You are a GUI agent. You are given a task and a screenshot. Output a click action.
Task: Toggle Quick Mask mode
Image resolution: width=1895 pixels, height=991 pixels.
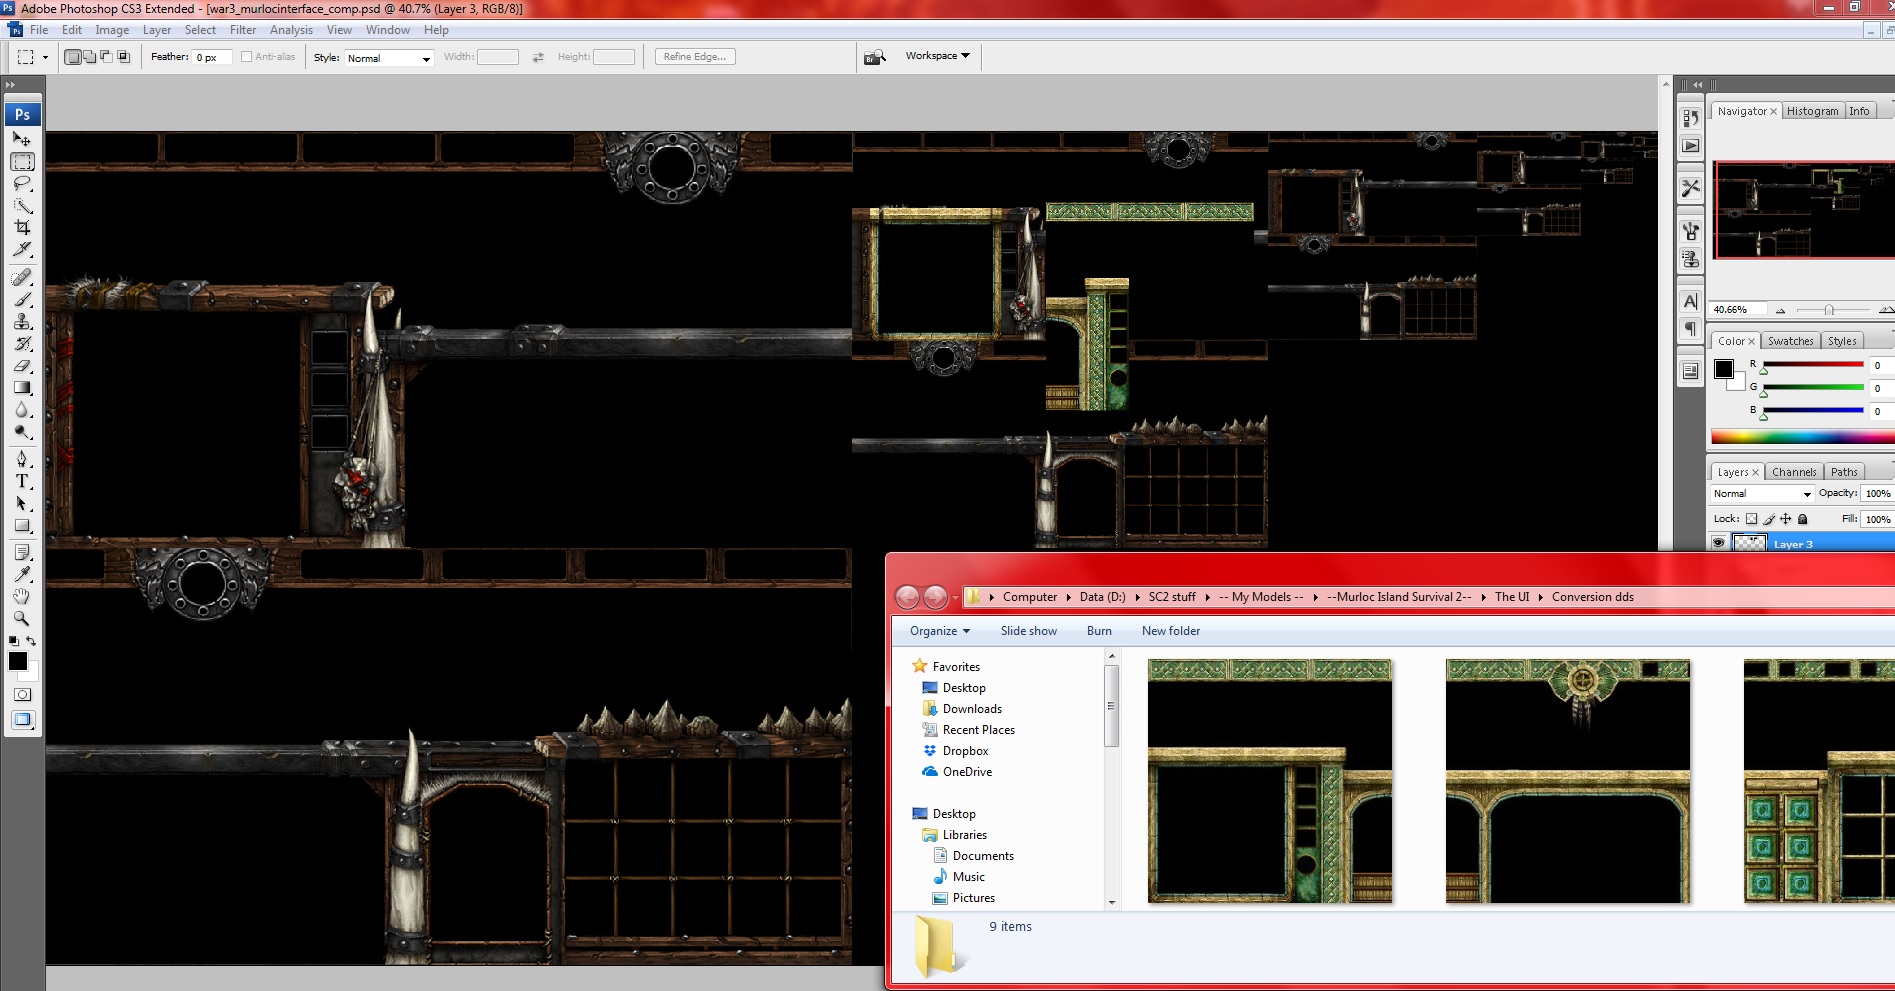click(x=22, y=694)
